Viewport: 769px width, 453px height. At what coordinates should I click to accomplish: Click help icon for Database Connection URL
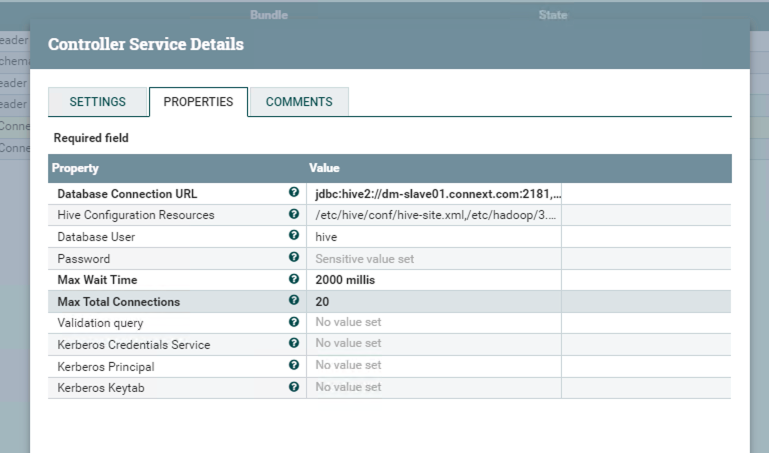294,192
